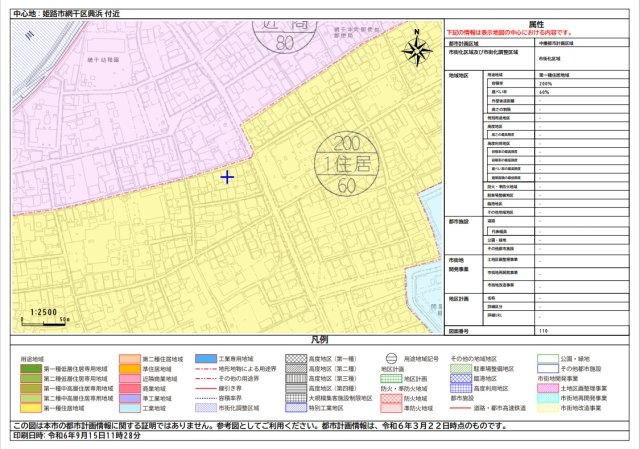
Task: Click the 凡例 legend heading
Action: (x=319, y=340)
